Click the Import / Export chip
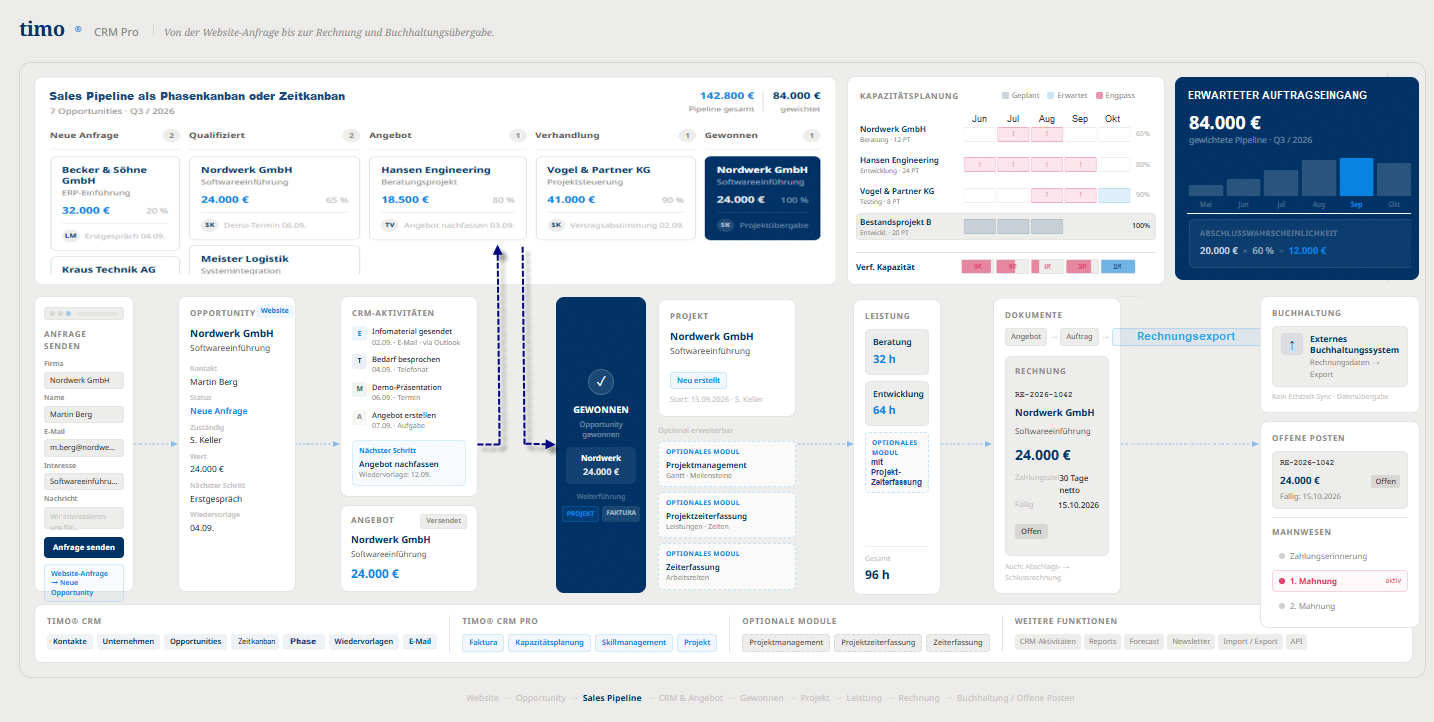 click(x=1250, y=642)
